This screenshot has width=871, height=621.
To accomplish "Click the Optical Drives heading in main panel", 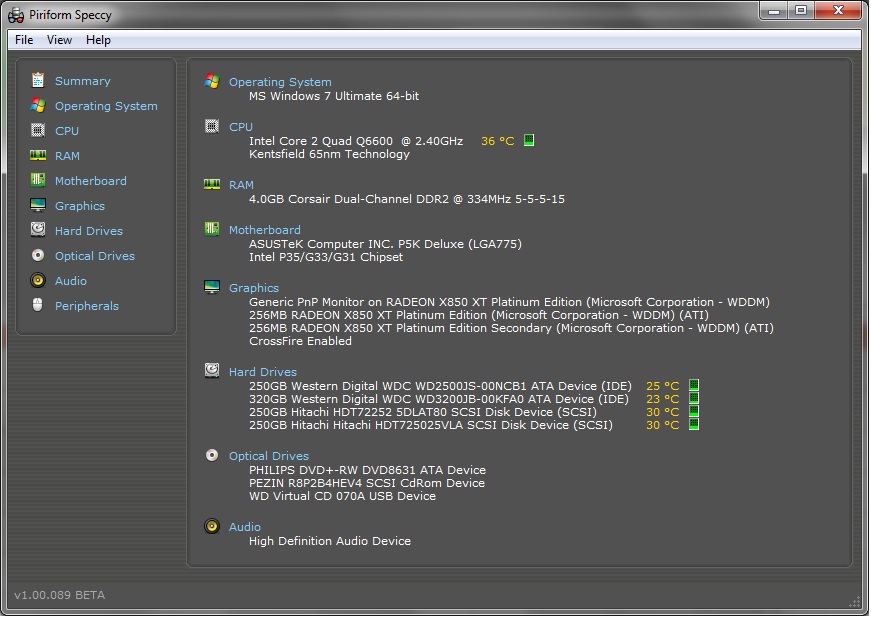I will 269,456.
